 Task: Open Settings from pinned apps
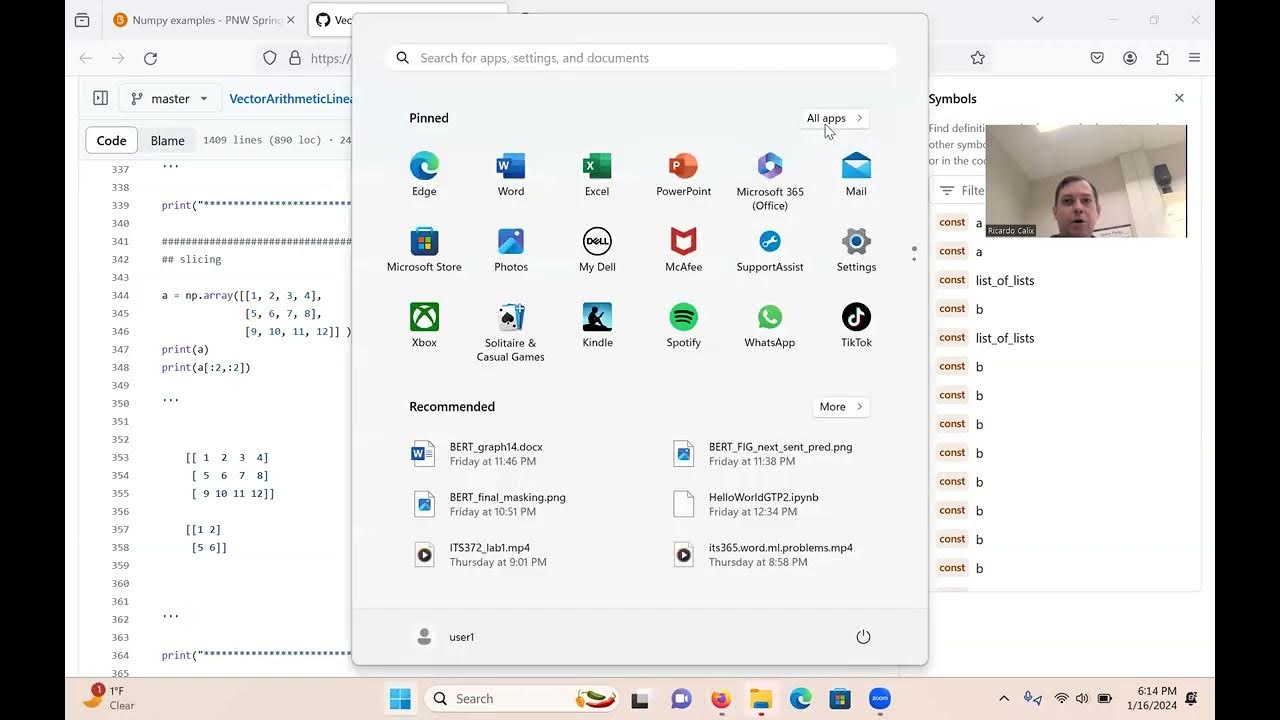point(856,250)
